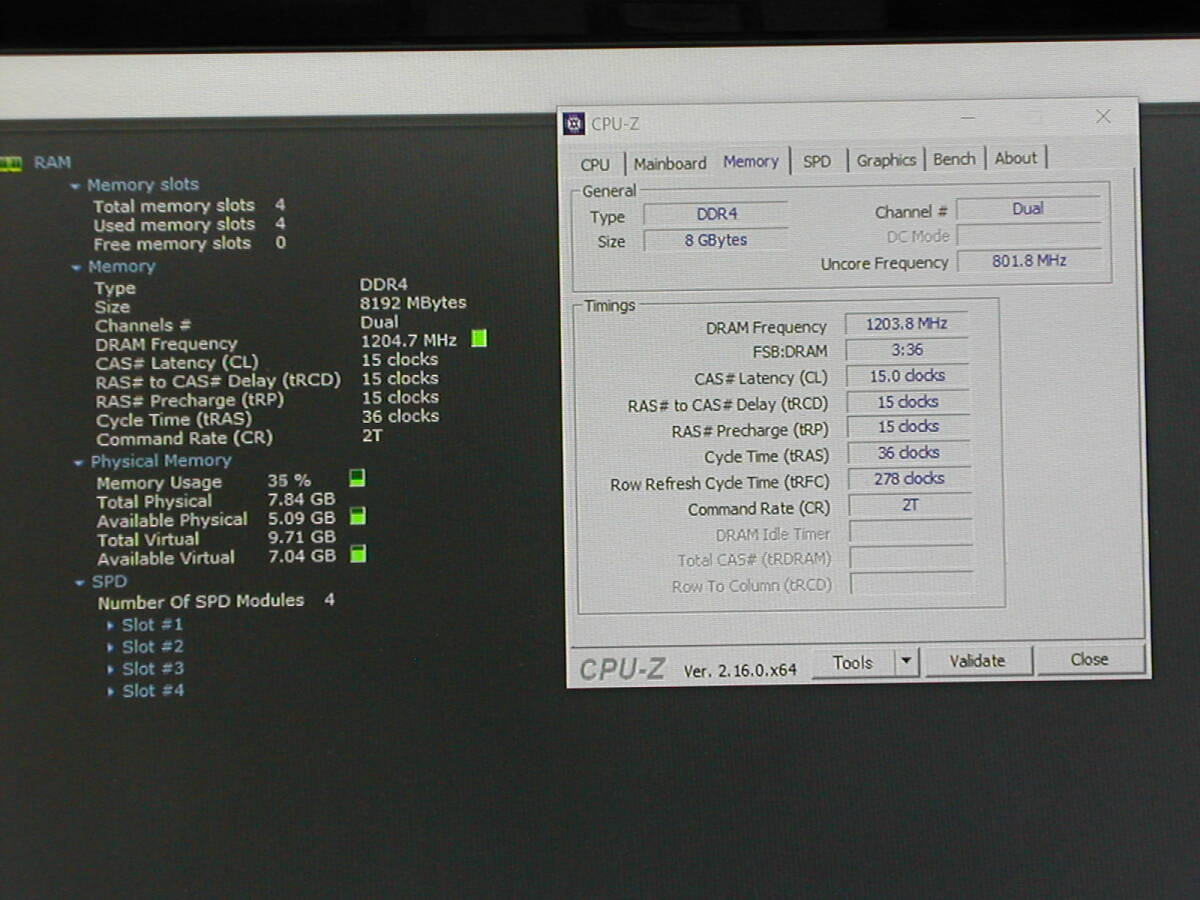Click the Tools button in CPU-Z
The height and width of the screenshot is (900, 1200).
(x=853, y=662)
